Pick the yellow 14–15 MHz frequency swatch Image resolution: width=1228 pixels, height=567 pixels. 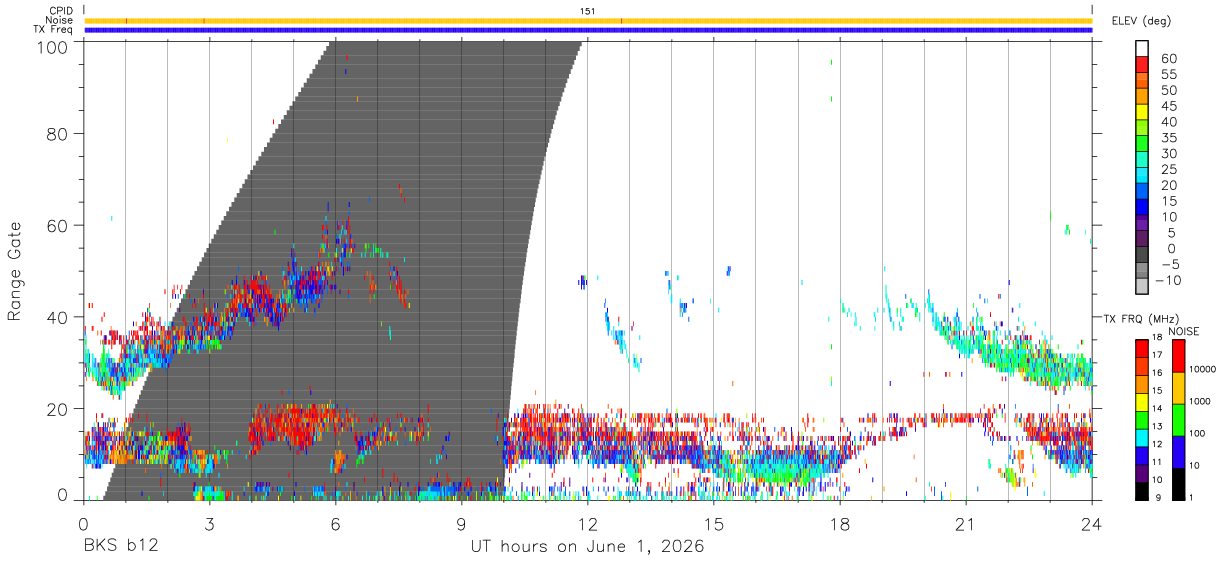[x=1141, y=401]
